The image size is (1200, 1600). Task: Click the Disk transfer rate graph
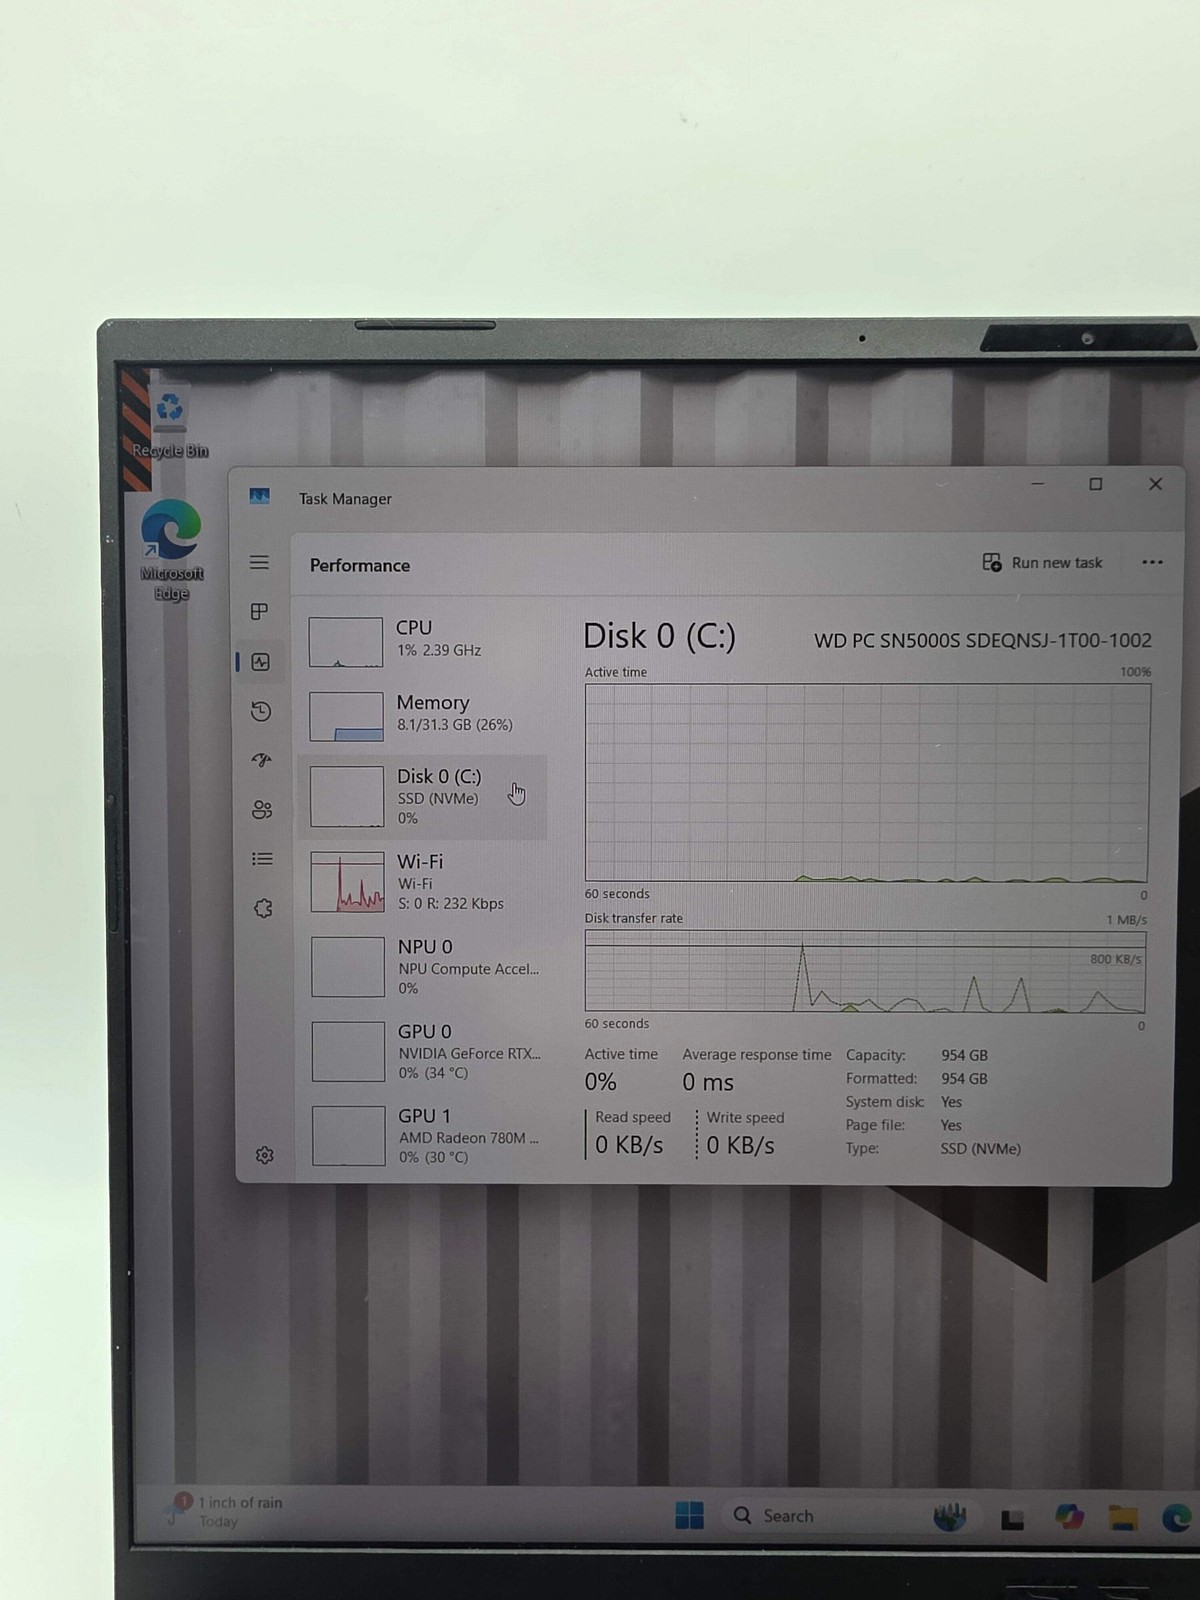point(865,972)
